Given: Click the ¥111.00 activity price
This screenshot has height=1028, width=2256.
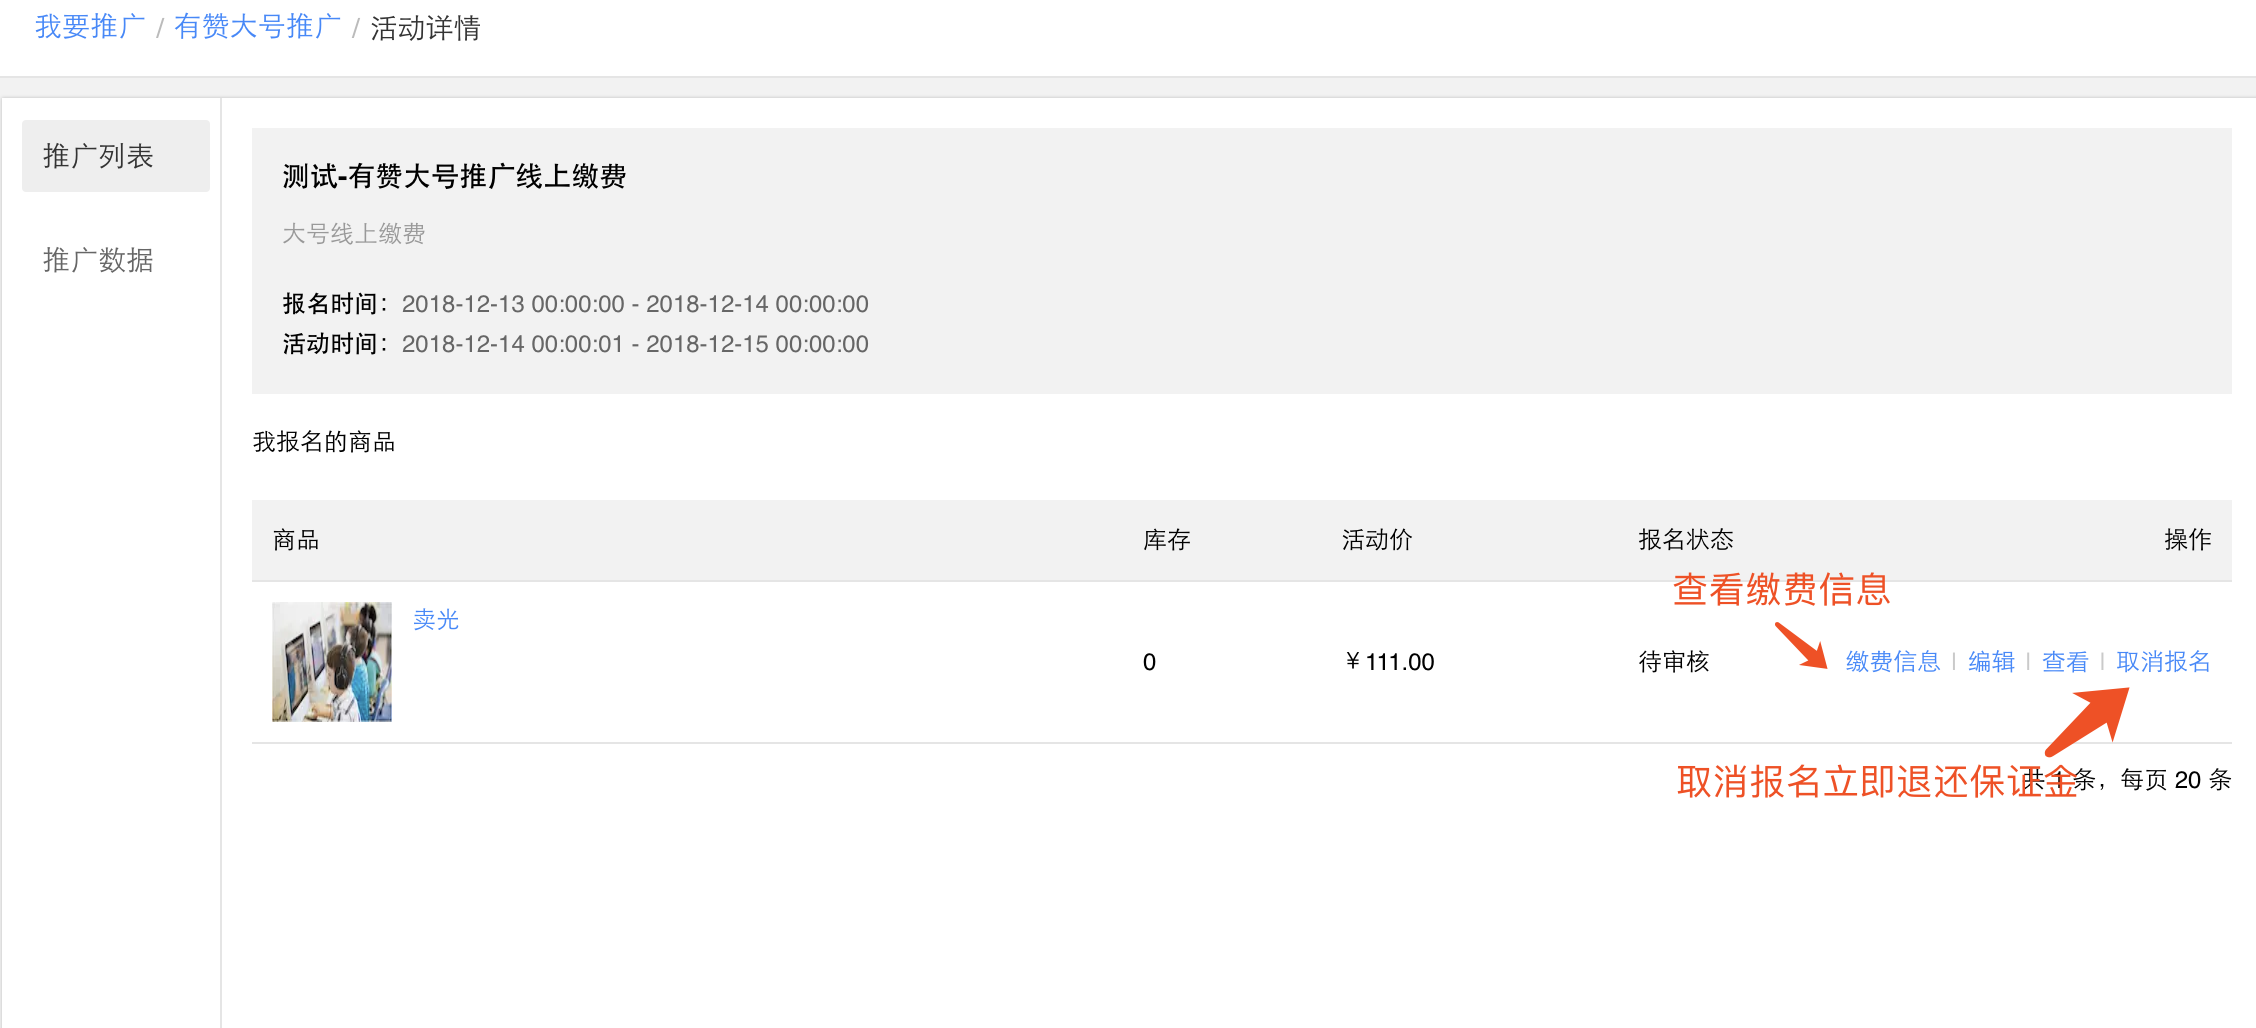Looking at the screenshot, I should pyautogui.click(x=1390, y=661).
